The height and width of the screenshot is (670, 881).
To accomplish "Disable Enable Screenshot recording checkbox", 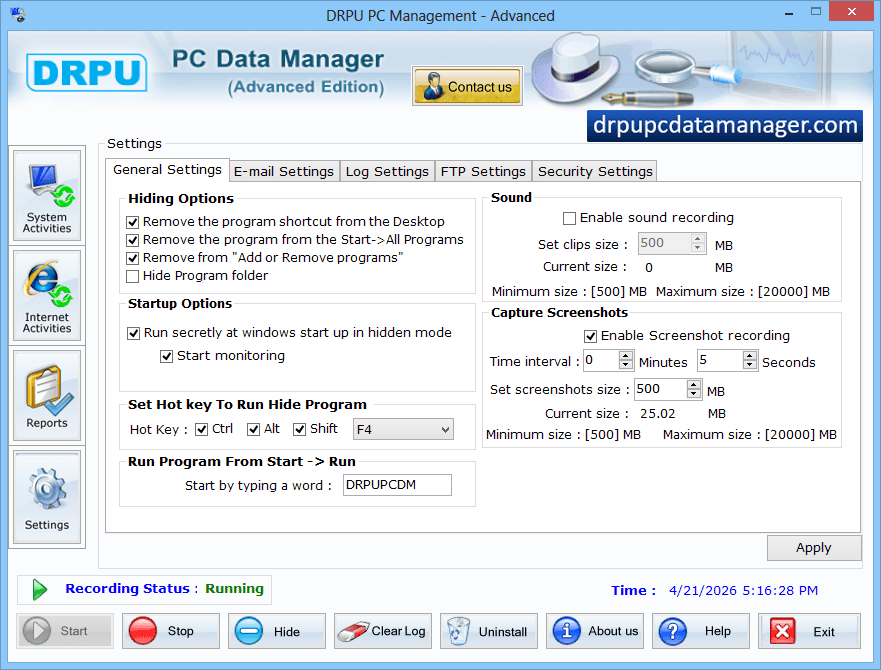I will (x=590, y=336).
